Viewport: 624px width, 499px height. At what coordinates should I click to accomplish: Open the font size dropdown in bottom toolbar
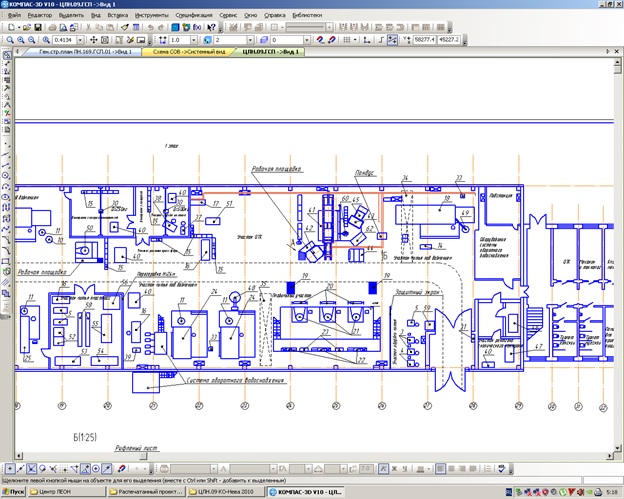308,469
